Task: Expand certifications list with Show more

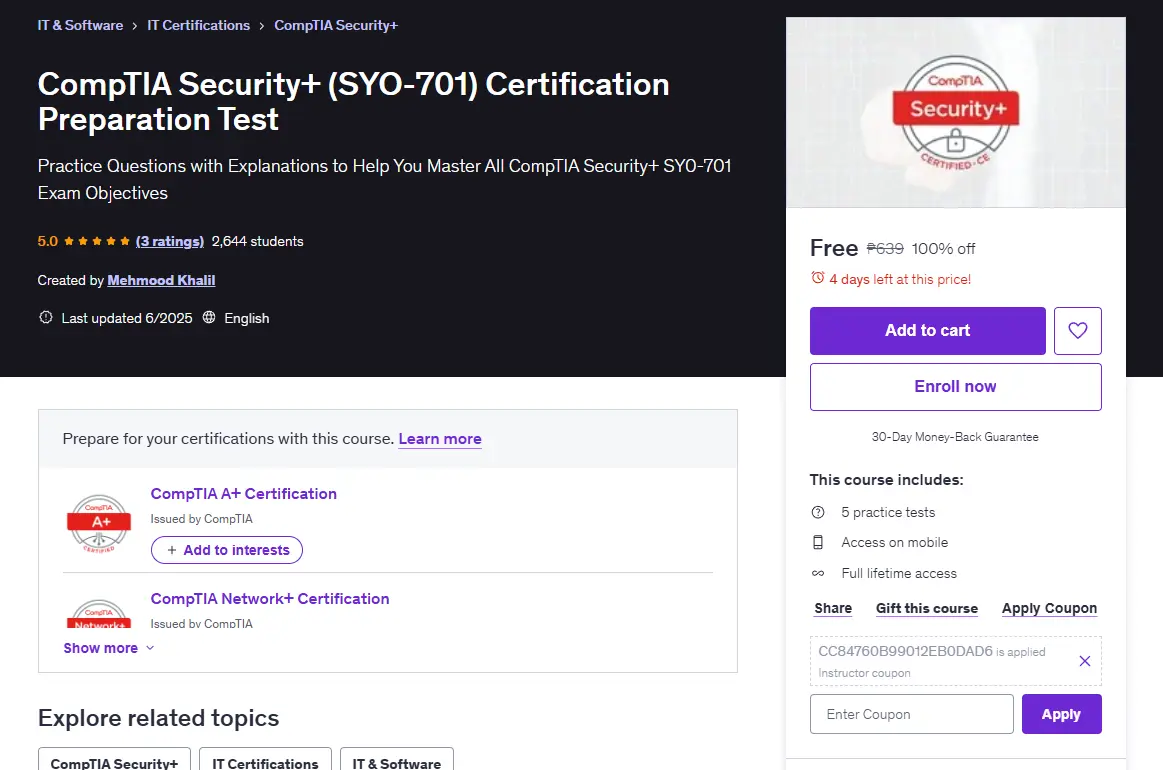Action: tap(109, 648)
